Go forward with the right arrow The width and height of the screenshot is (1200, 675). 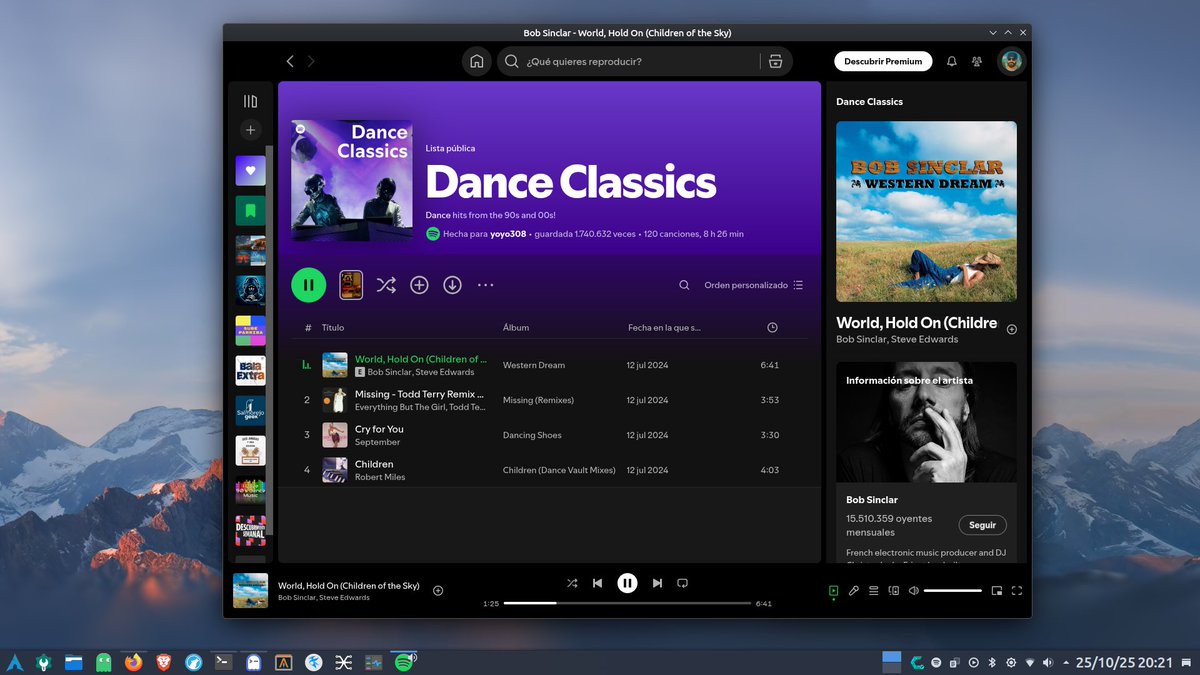[311, 61]
